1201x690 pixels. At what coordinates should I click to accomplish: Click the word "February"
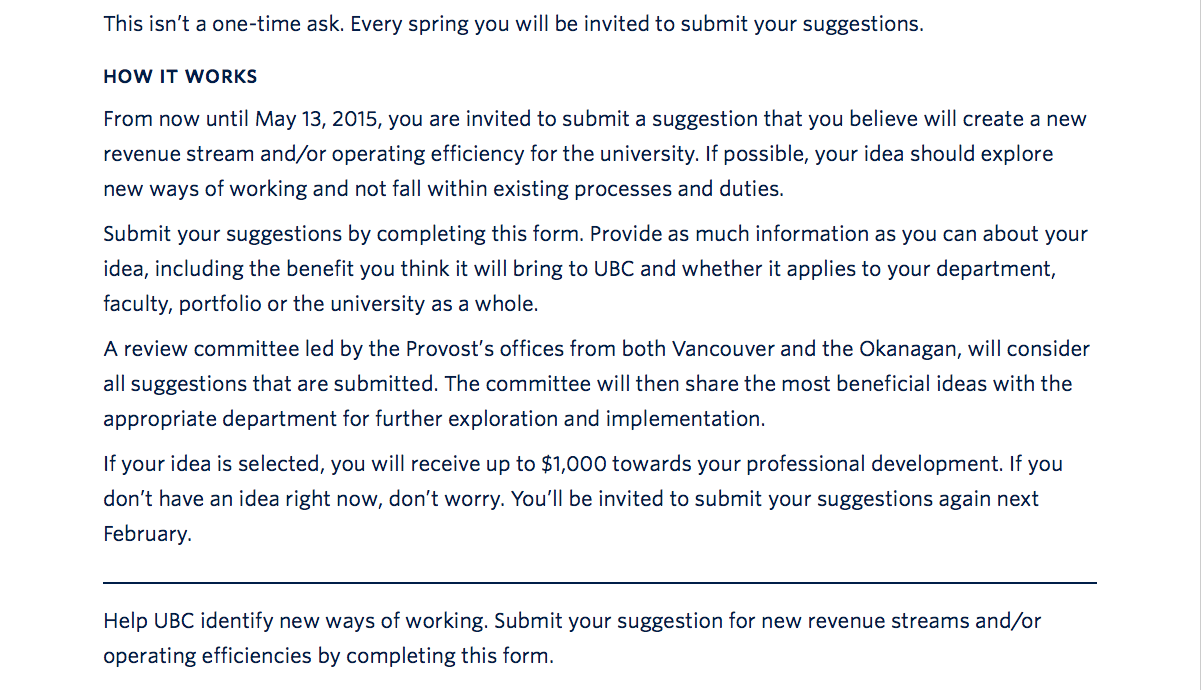click(x=146, y=534)
